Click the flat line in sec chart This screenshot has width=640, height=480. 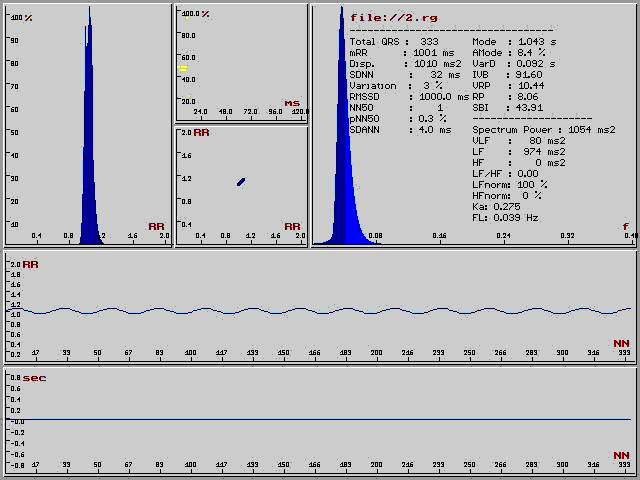pos(320,419)
